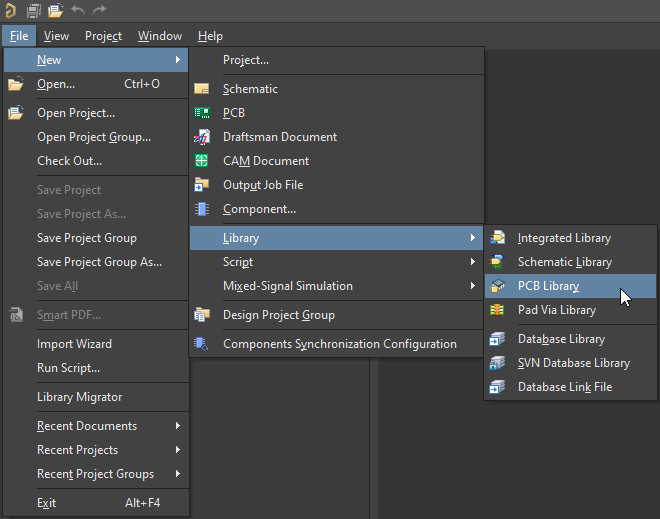Click the Draftsman Document icon

click(203, 137)
